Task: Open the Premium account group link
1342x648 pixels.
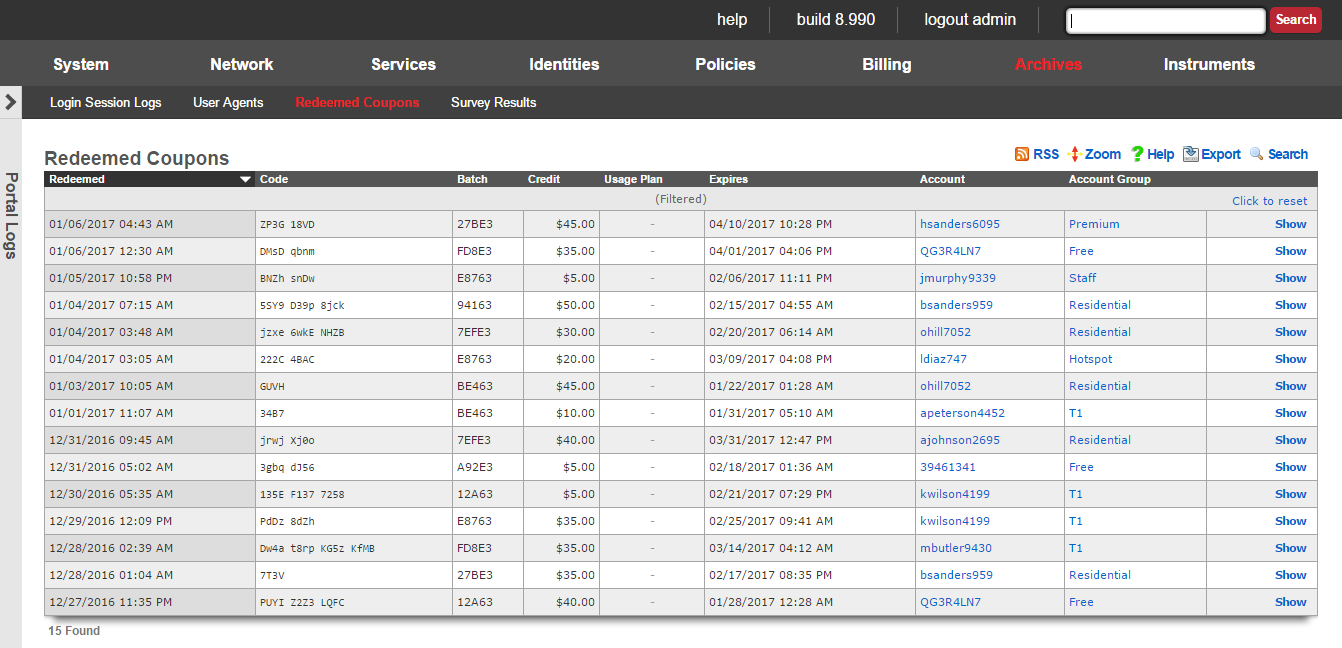Action: 1094,224
